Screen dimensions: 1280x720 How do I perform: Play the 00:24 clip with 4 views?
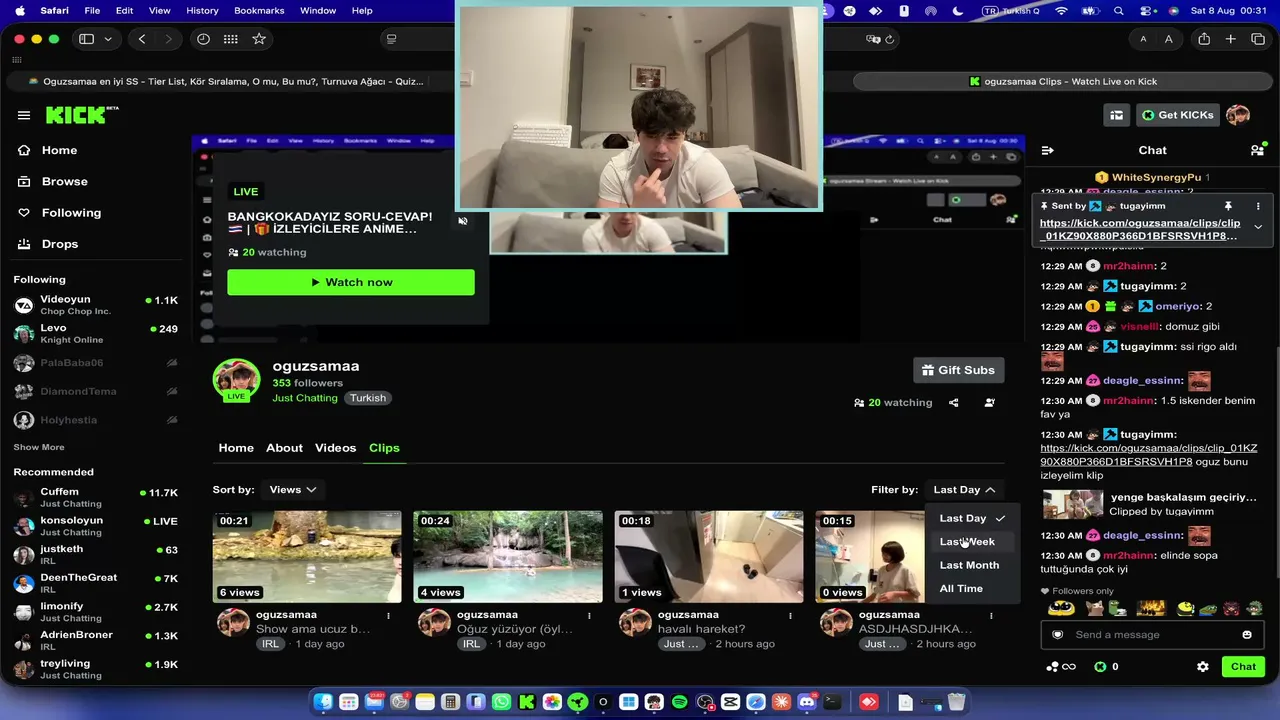click(x=508, y=557)
